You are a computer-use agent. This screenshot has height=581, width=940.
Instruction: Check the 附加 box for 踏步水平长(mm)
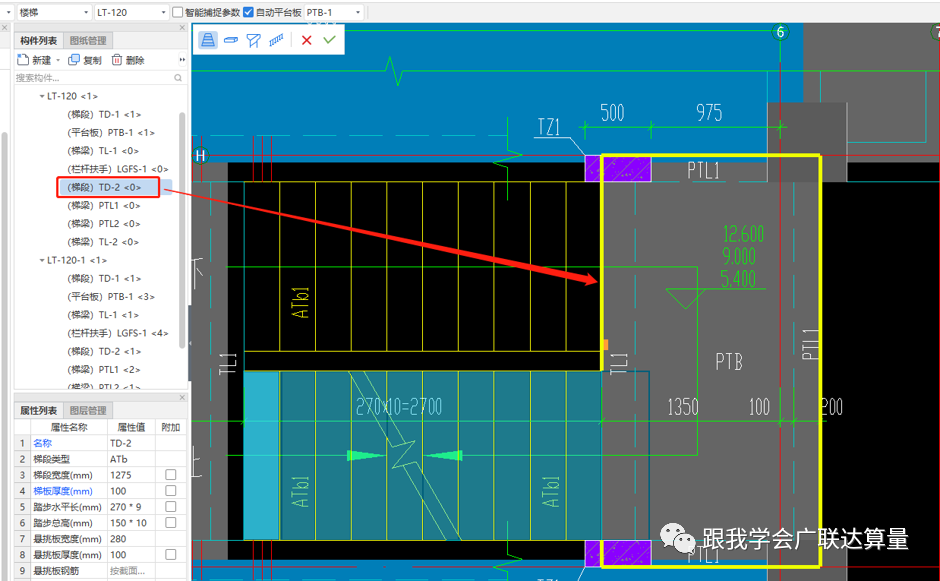click(x=171, y=507)
